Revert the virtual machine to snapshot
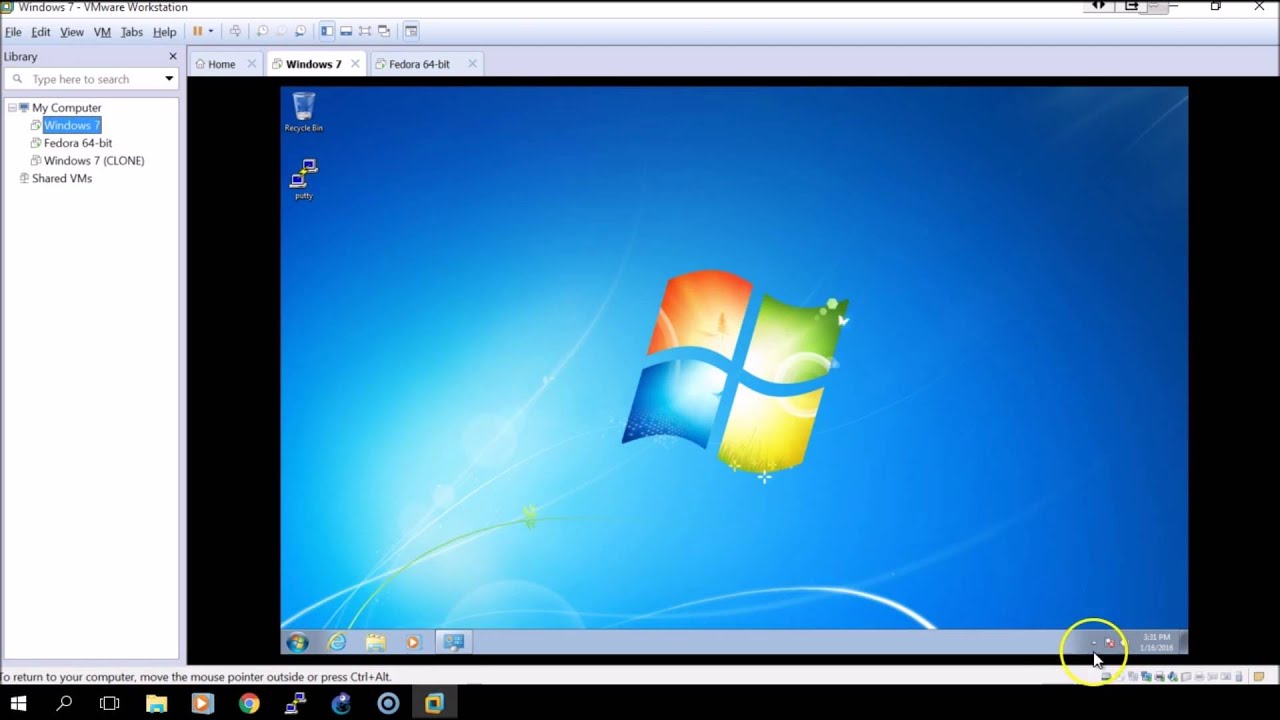This screenshot has width=1280, height=720. (x=281, y=31)
